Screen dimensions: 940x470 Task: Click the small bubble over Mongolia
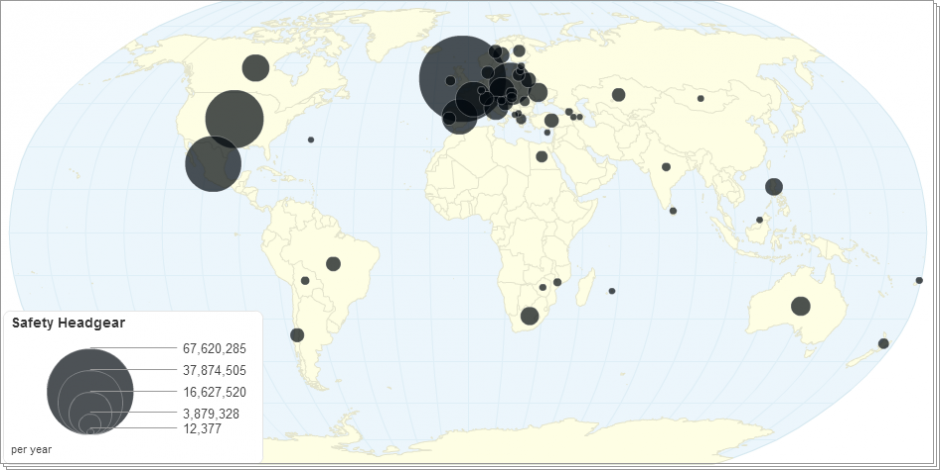click(700, 98)
